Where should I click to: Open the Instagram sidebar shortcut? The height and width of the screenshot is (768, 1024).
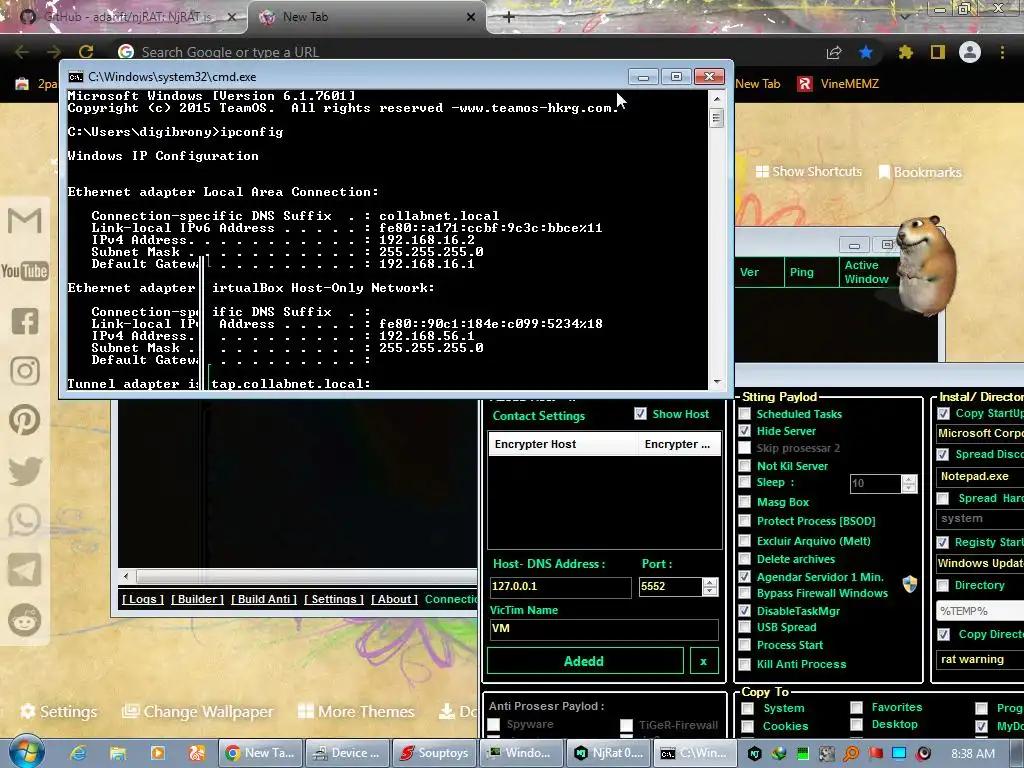pyautogui.click(x=25, y=370)
